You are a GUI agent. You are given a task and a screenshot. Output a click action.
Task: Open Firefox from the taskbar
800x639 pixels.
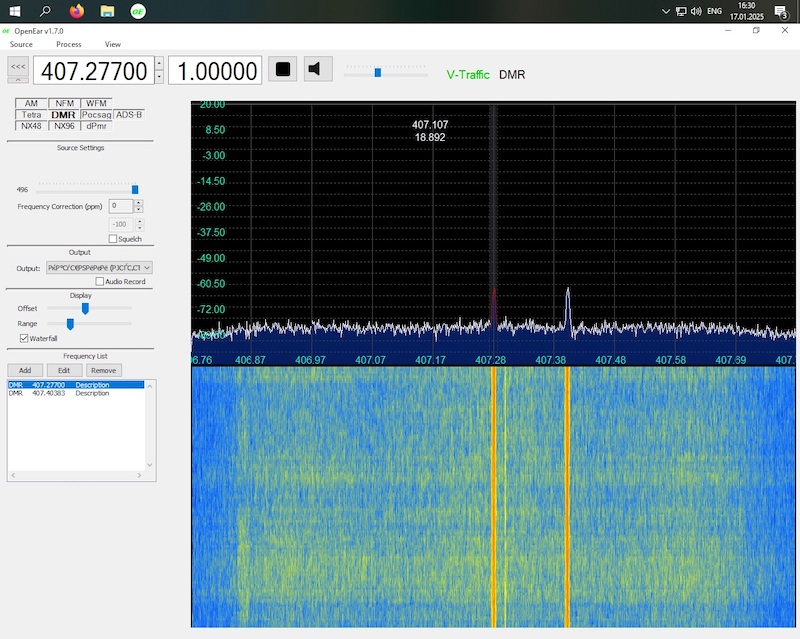[x=77, y=11]
